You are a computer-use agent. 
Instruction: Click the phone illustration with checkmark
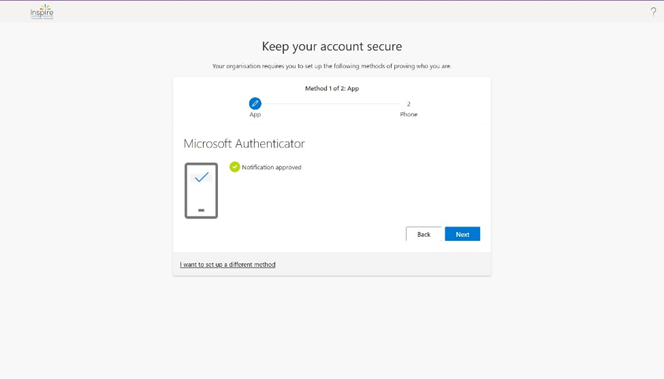click(201, 191)
